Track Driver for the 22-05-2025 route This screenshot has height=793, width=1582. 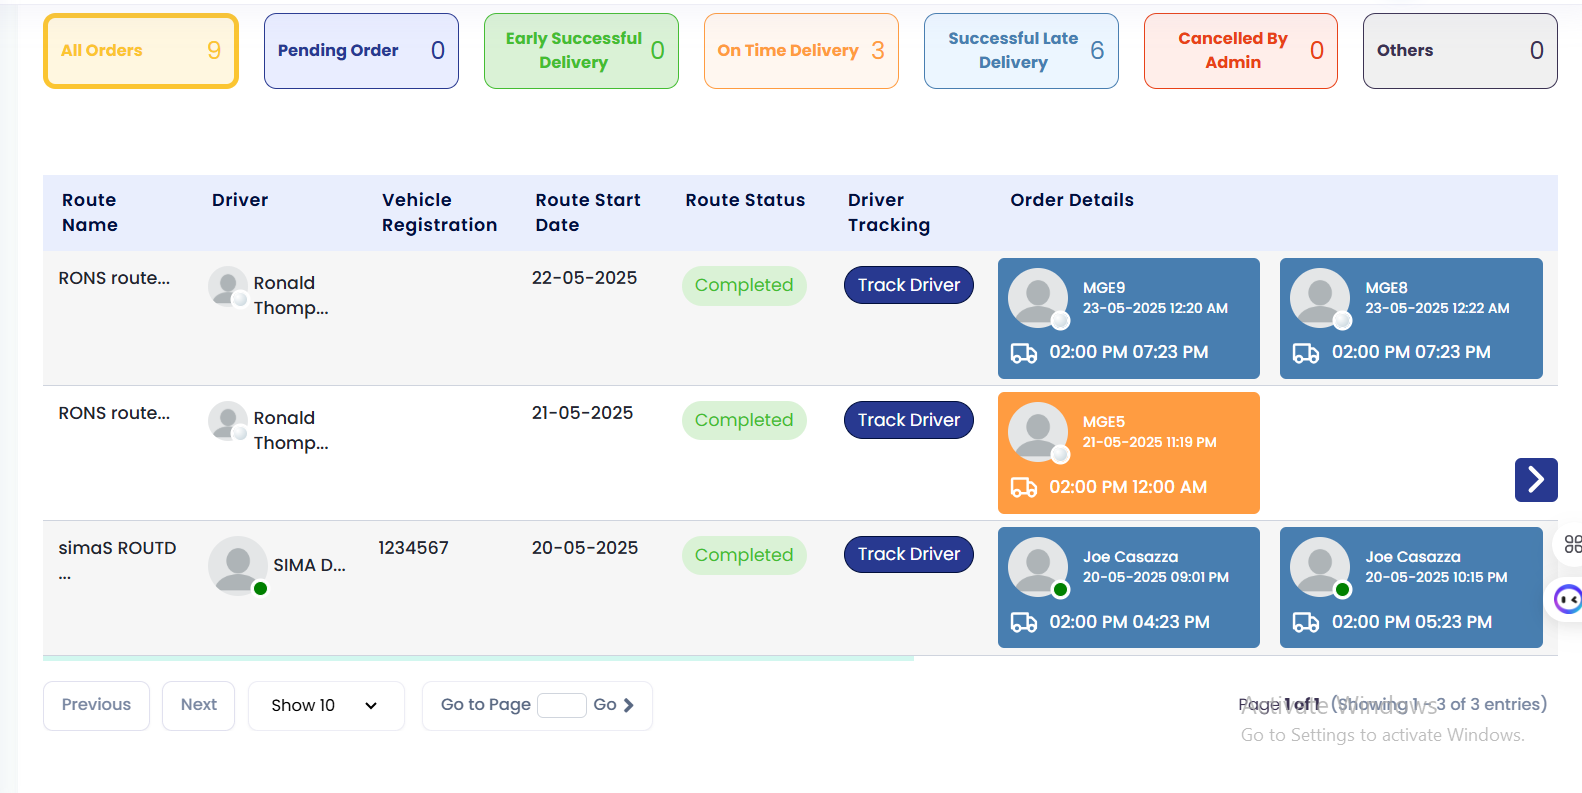[908, 285]
